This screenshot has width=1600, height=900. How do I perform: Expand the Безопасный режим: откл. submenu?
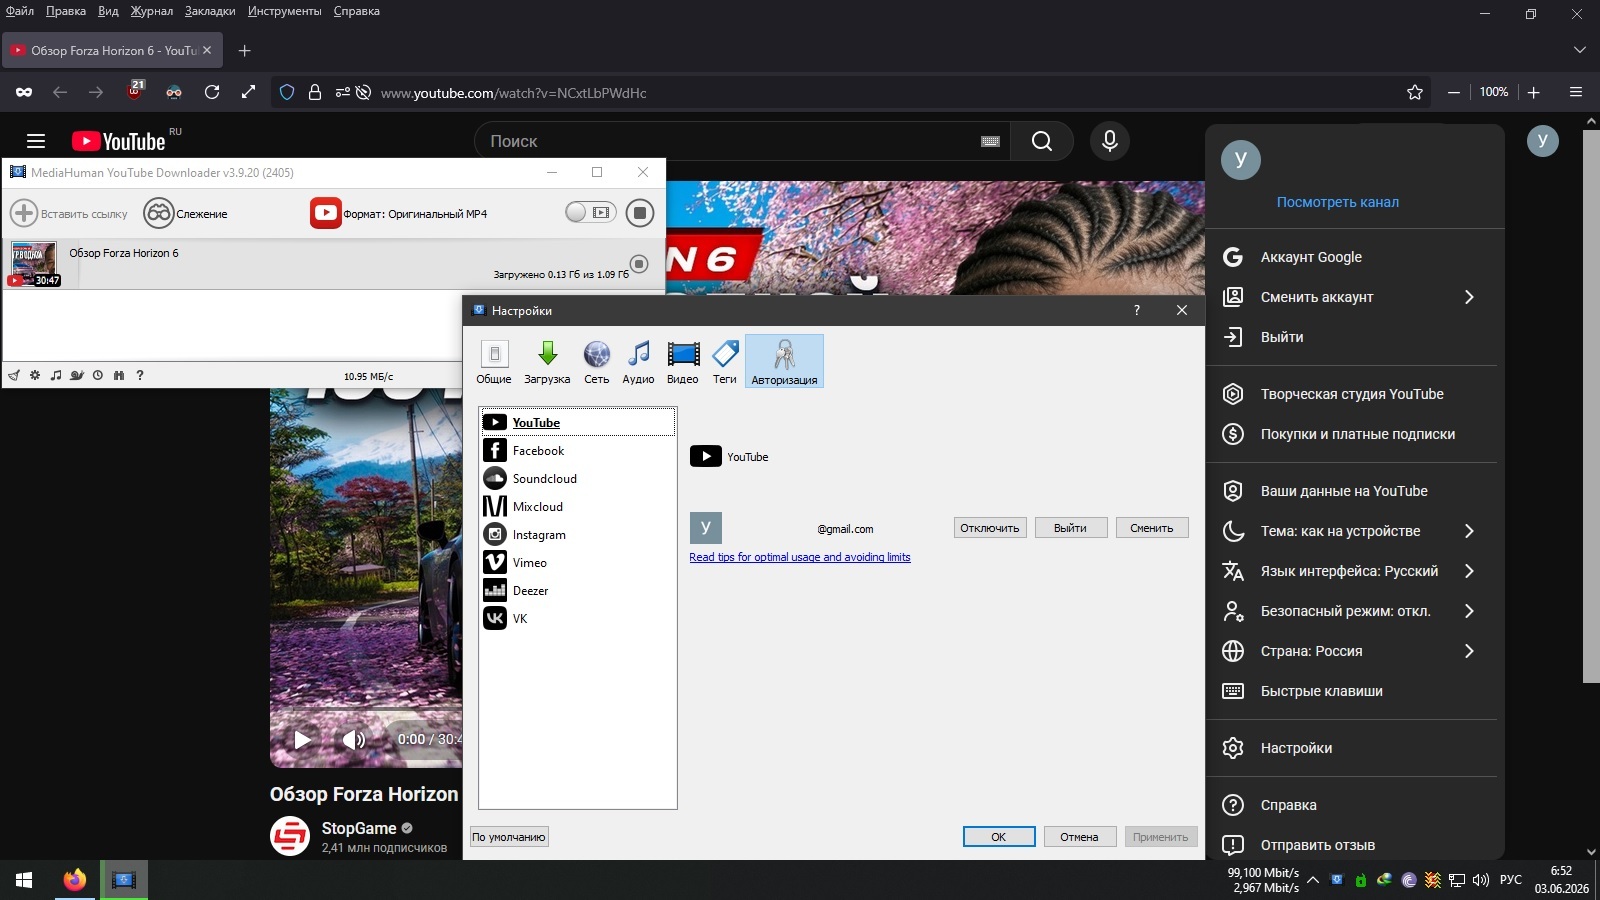pyautogui.click(x=1469, y=611)
